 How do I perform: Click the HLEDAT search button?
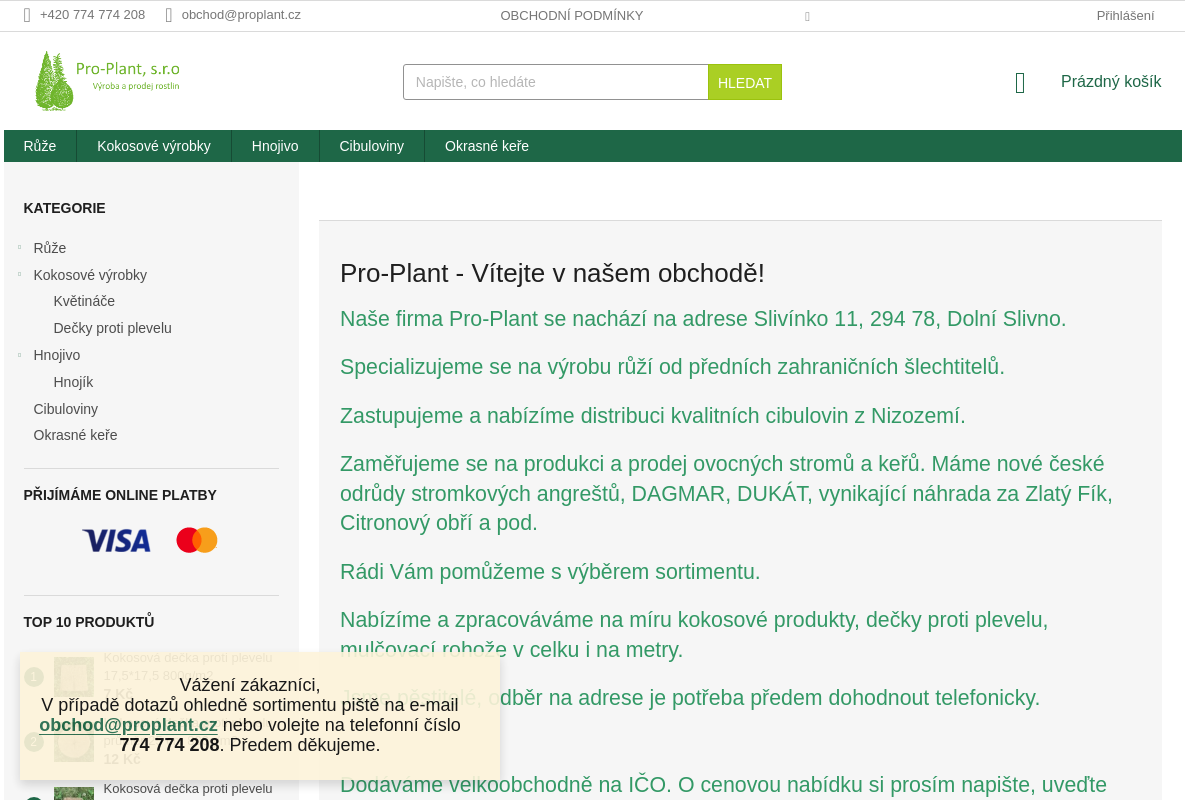(745, 82)
